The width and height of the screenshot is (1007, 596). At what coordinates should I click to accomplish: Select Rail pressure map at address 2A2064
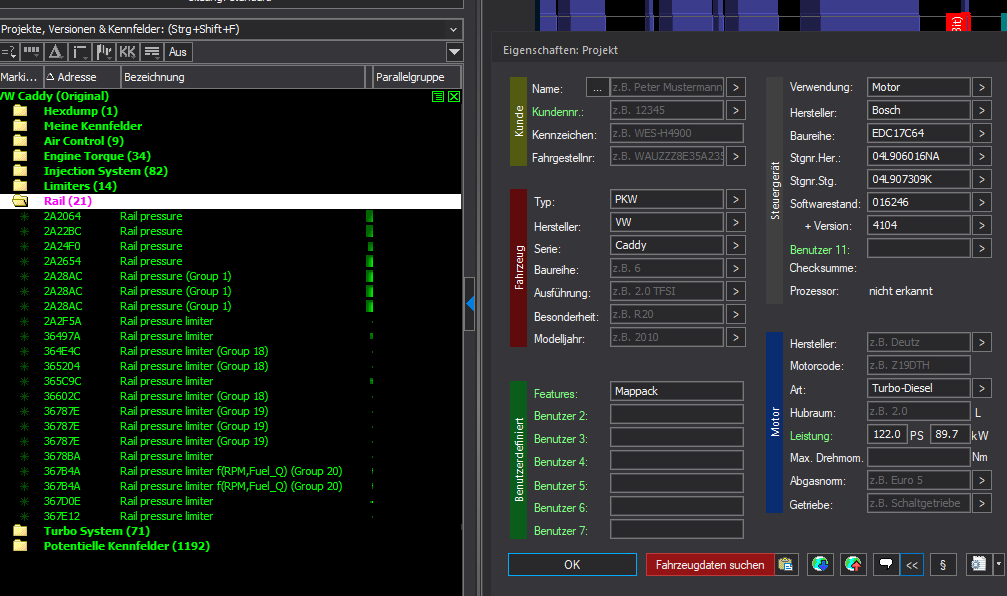tap(150, 216)
